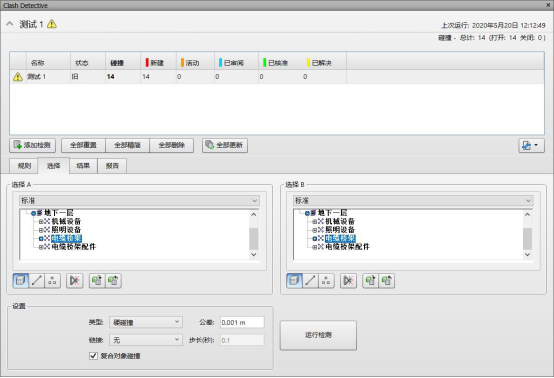Expand 电缆桥架配件 node in Selection A tree

click(41, 247)
